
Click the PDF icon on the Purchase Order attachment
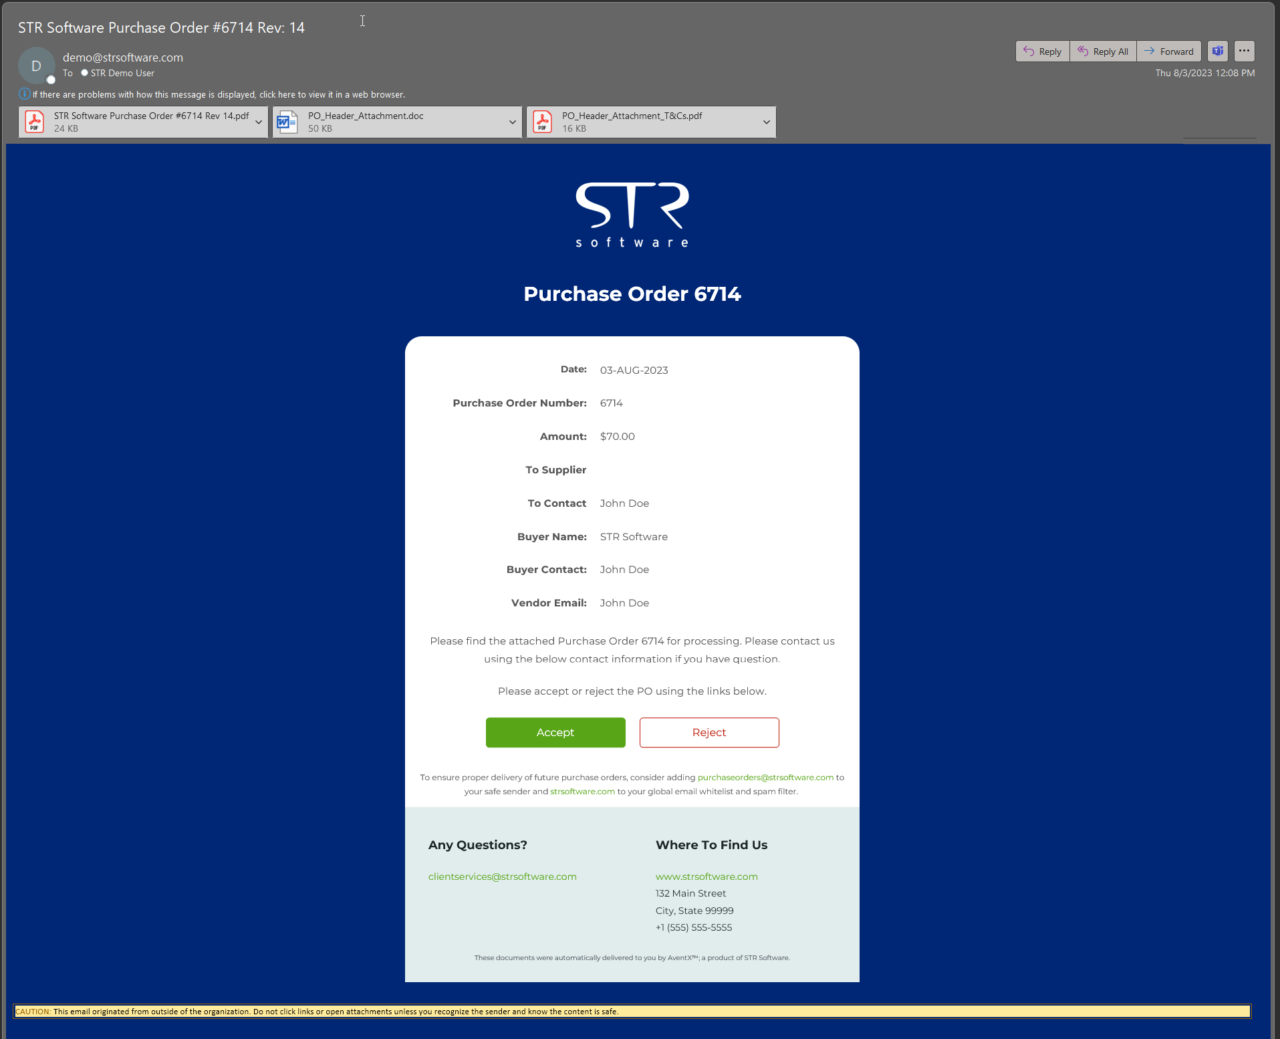point(35,121)
